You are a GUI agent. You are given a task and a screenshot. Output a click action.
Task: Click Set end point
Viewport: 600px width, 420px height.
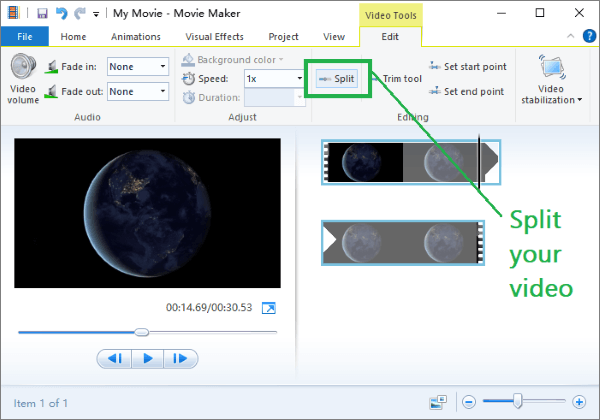pyautogui.click(x=466, y=91)
